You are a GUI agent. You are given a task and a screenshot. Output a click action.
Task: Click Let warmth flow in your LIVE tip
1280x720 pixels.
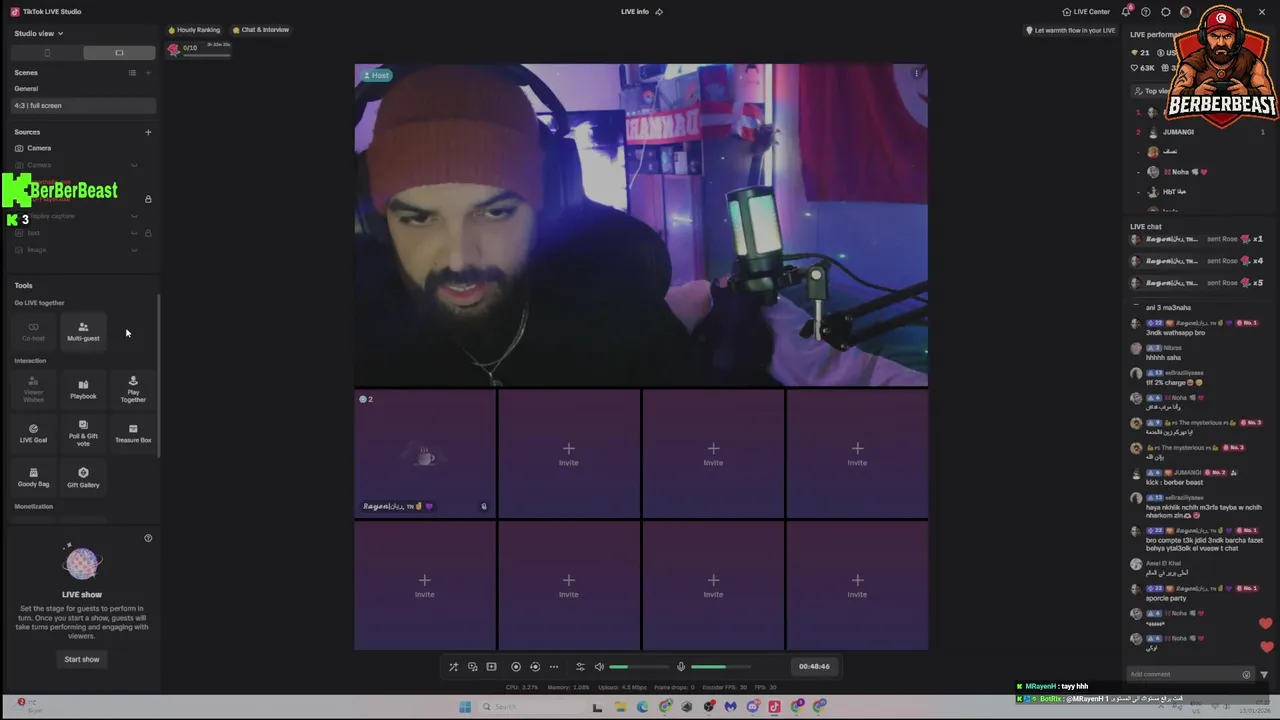click(1070, 30)
